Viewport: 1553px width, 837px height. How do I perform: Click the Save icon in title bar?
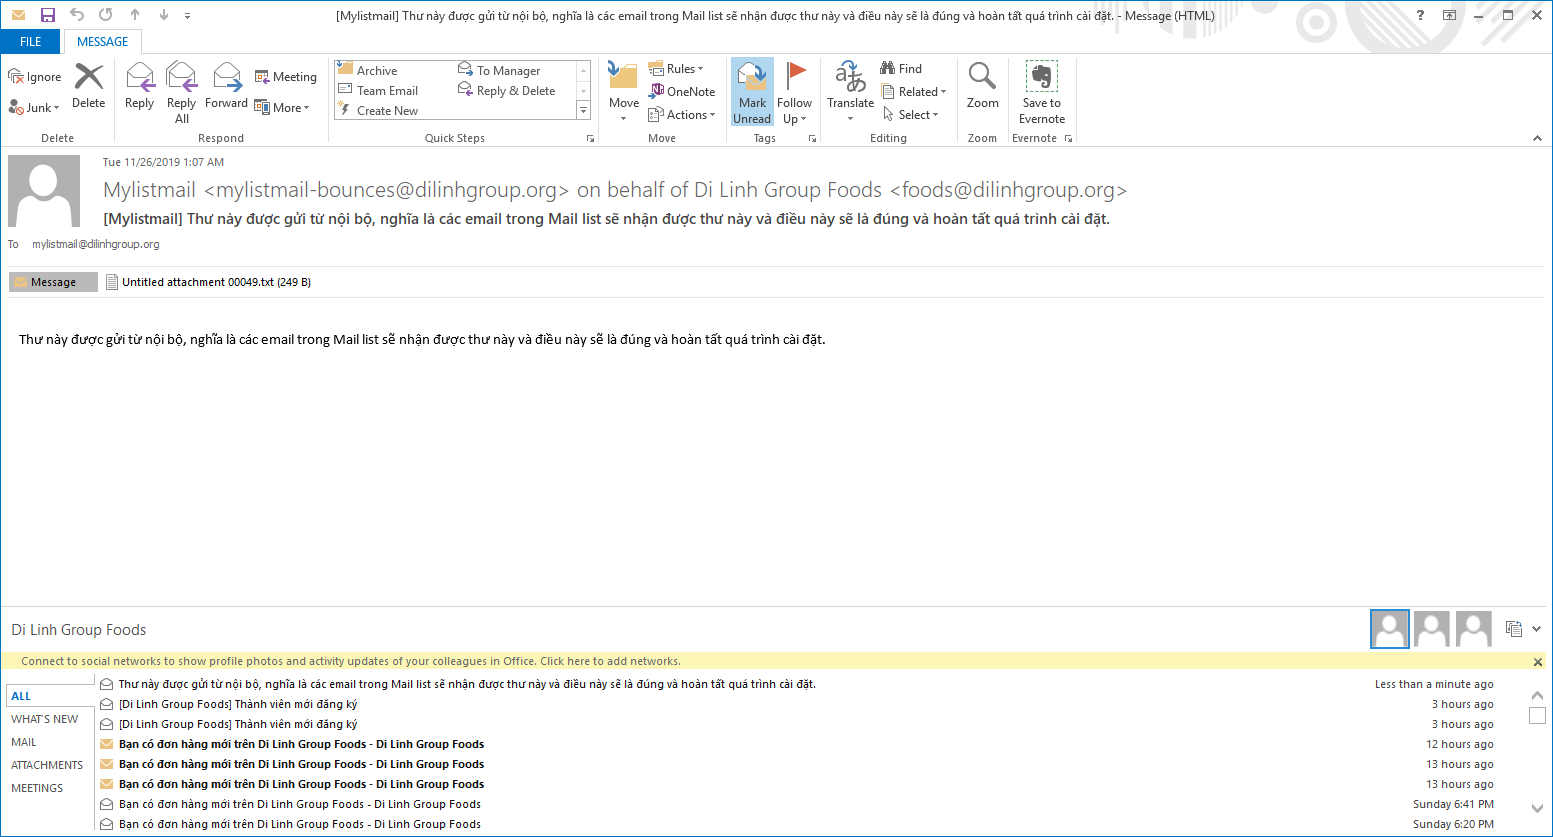[47, 15]
